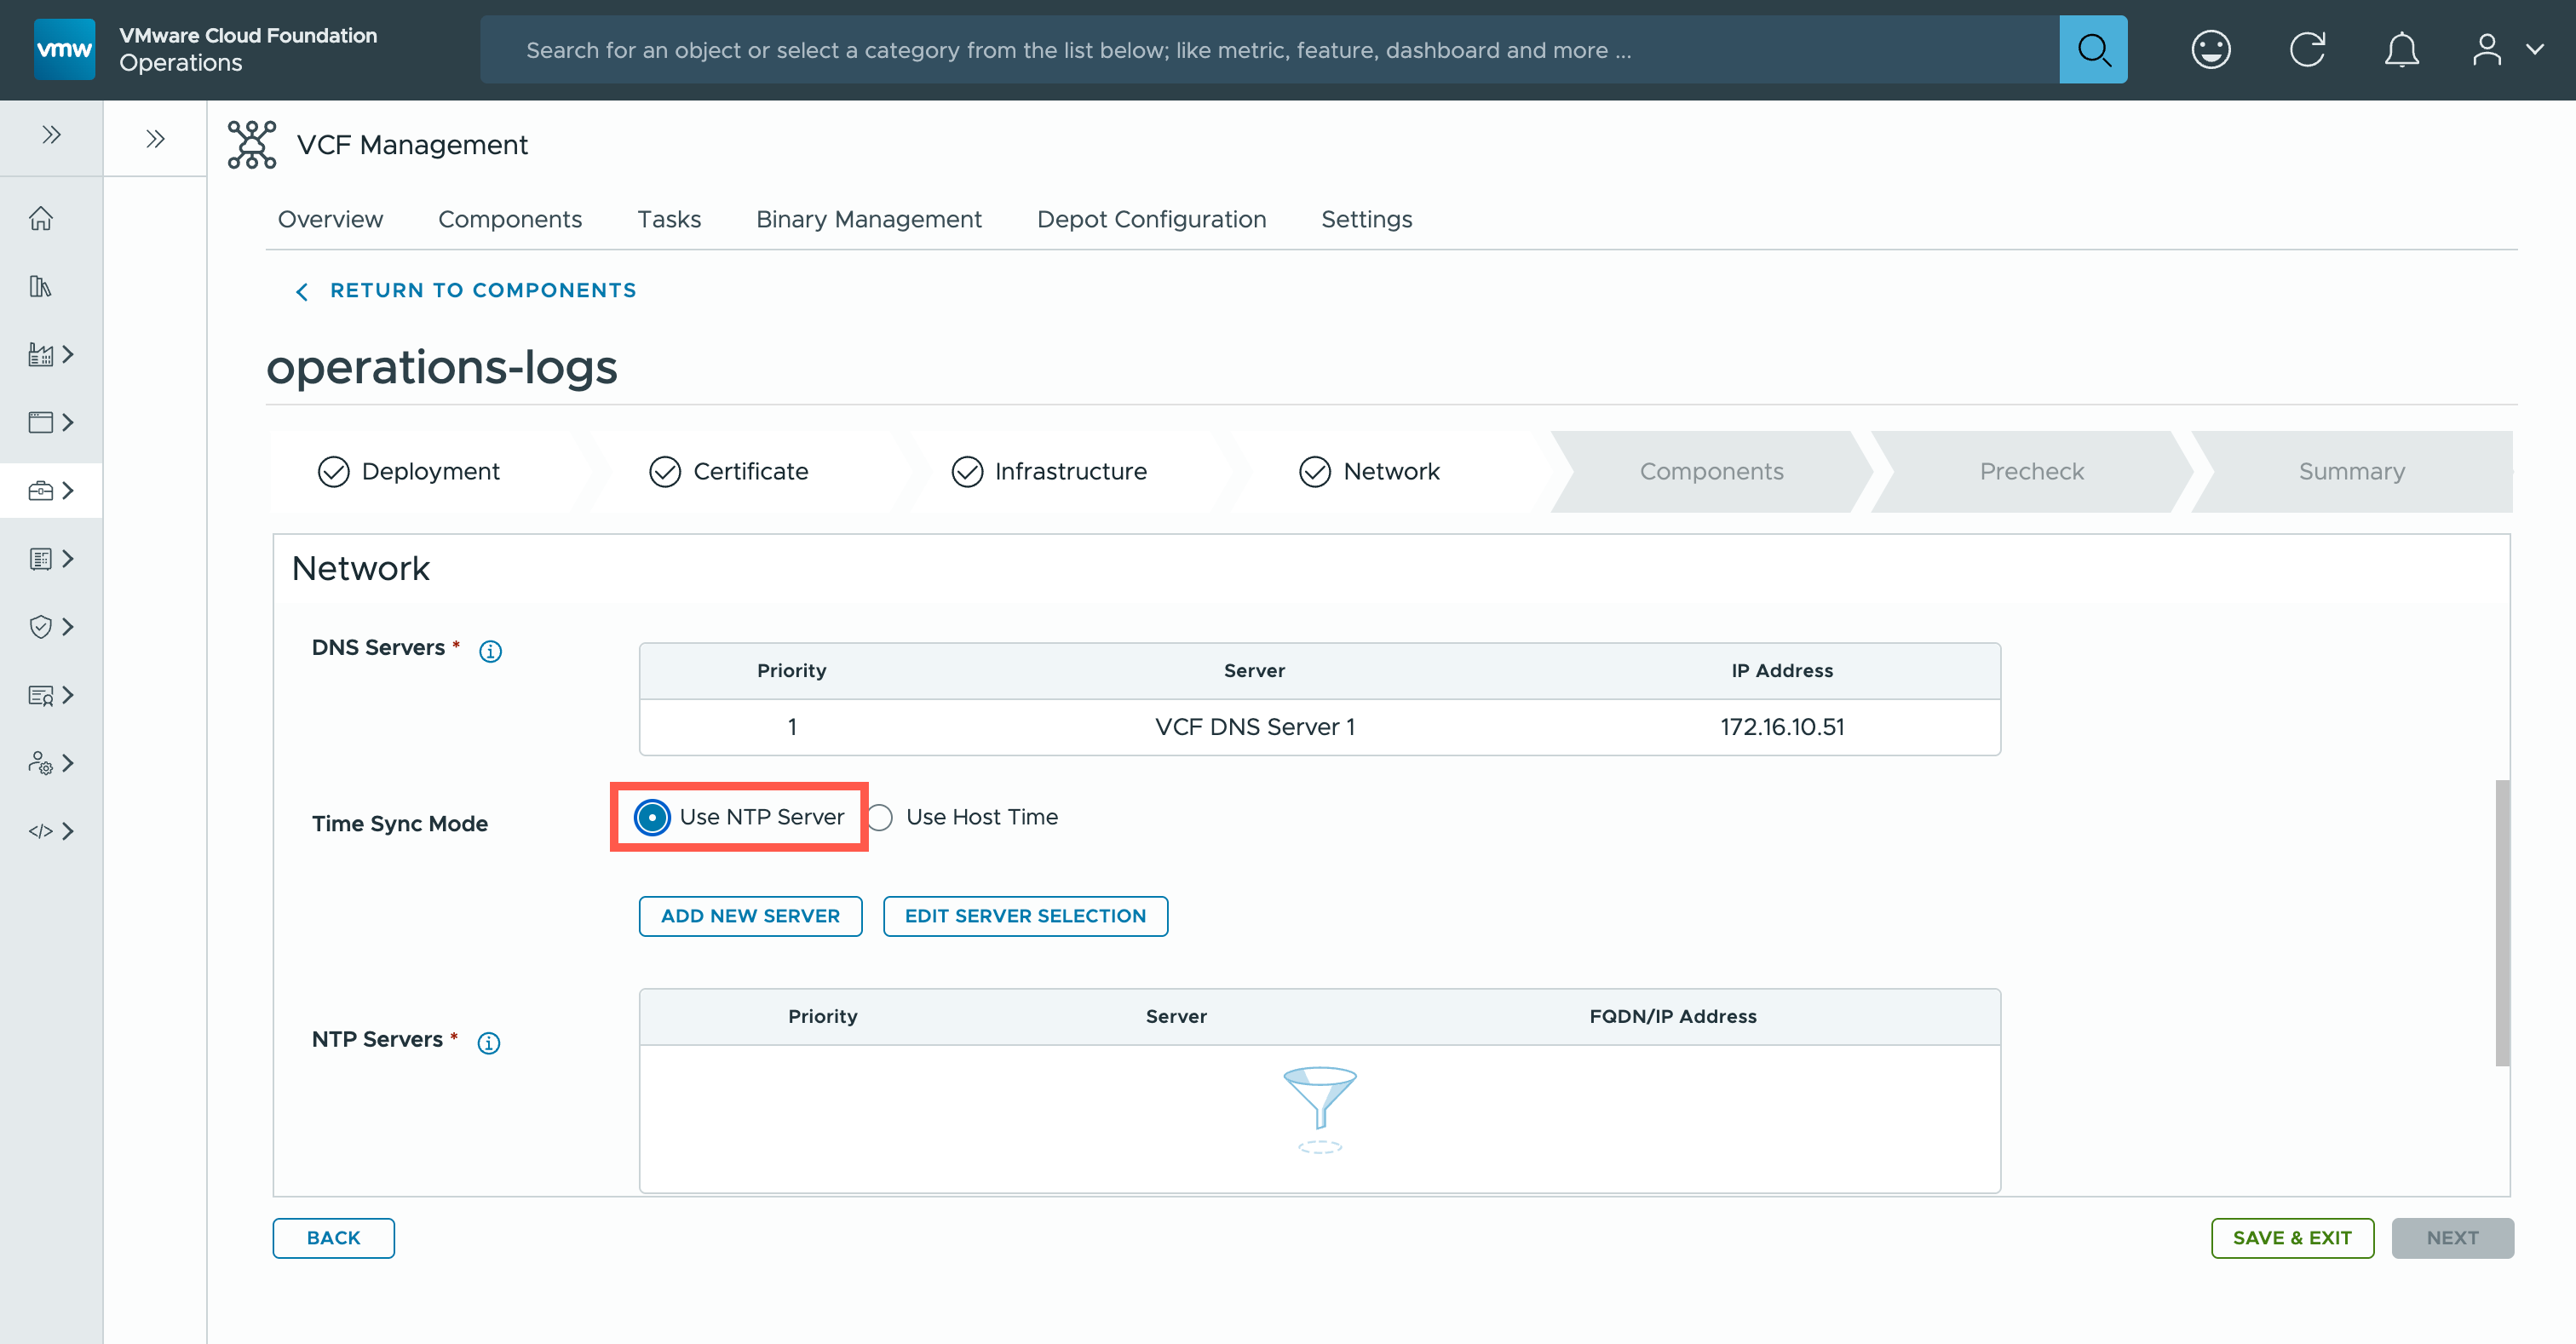Click into the global search field
Viewport: 2576px width, 1344px height.
tap(1268, 49)
